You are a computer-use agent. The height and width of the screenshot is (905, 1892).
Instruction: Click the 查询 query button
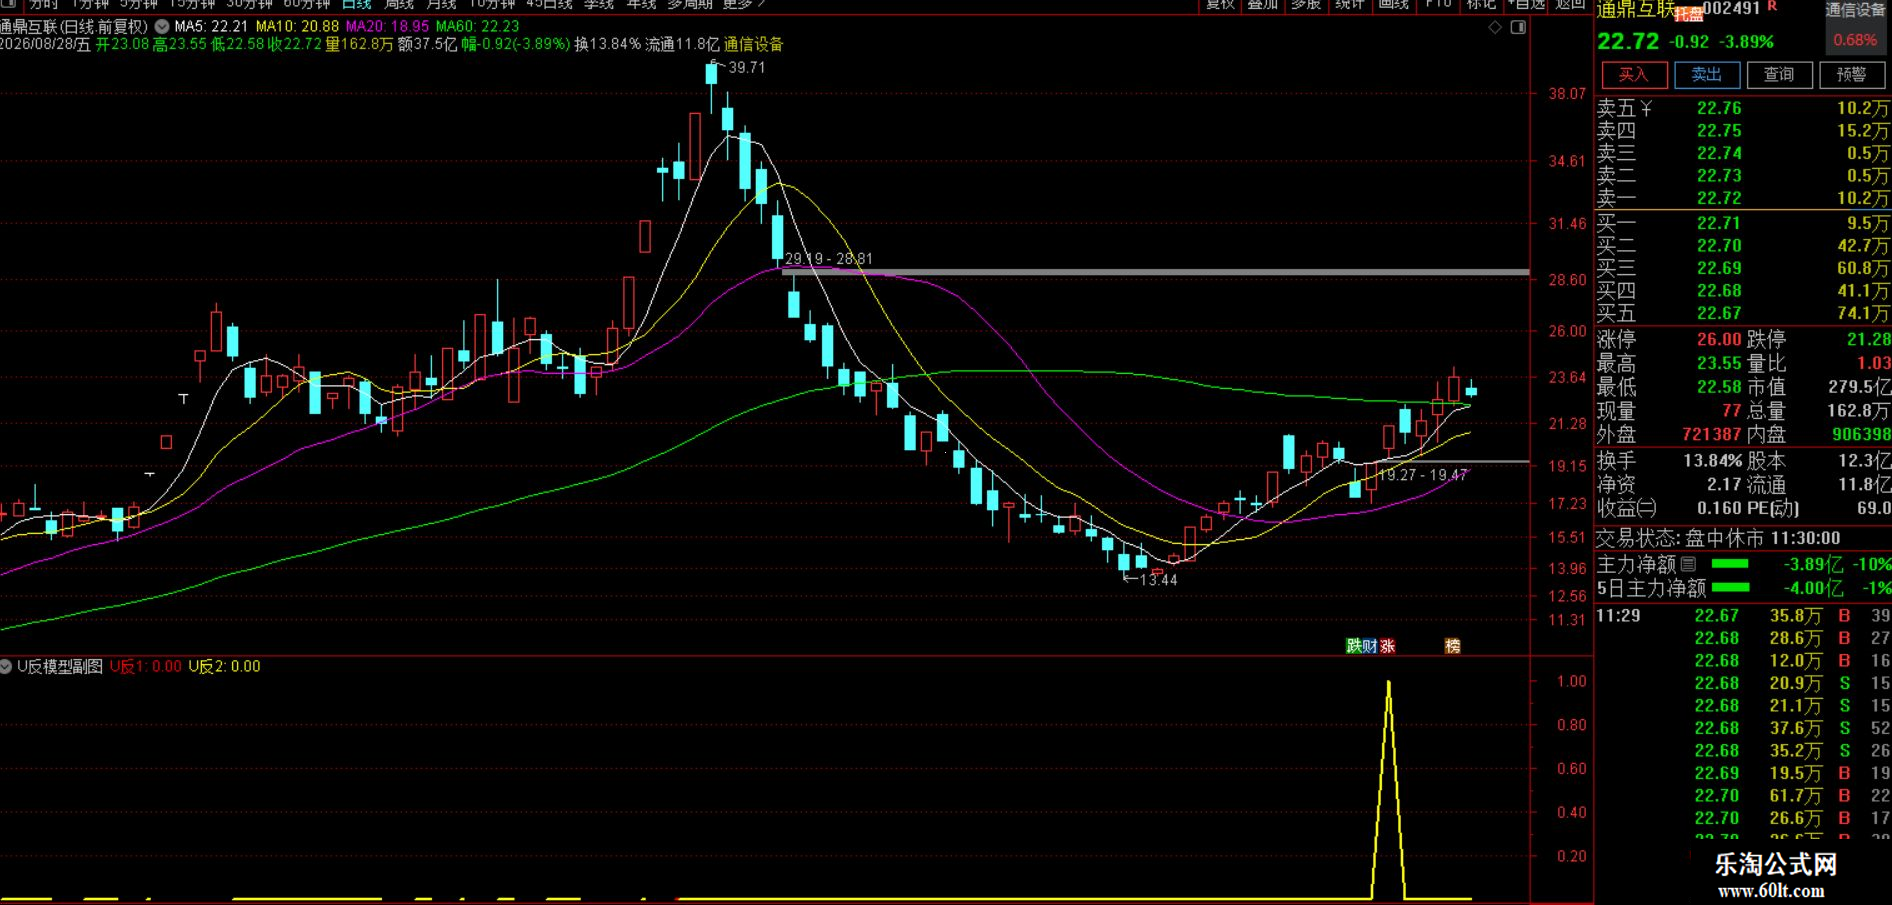click(x=1779, y=75)
